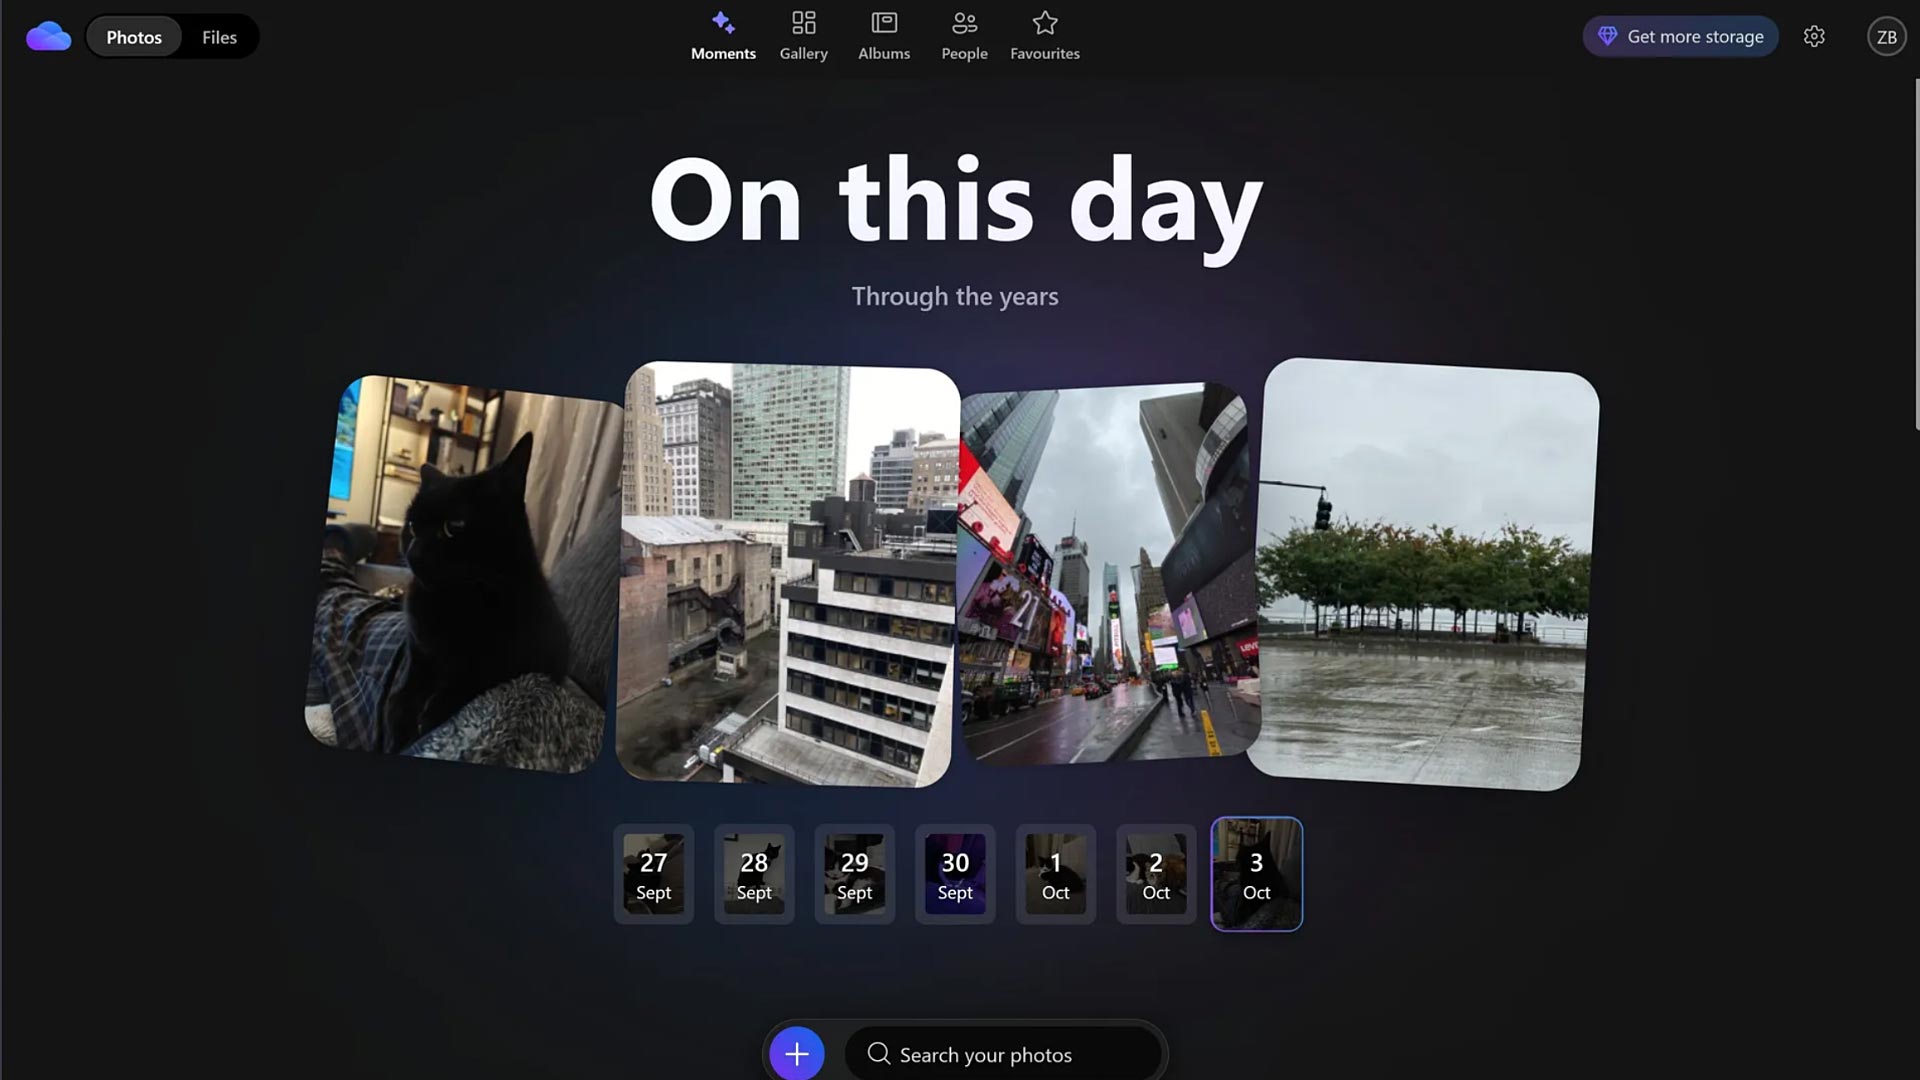Switch to Files view toggle
The image size is (1920, 1080).
(219, 37)
